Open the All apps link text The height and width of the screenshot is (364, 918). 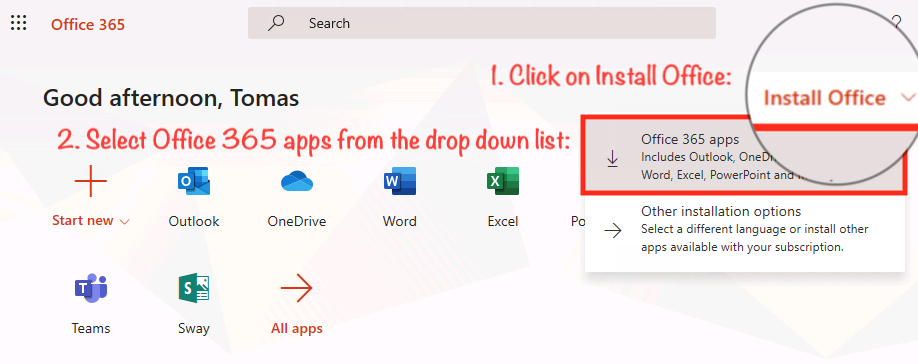click(297, 328)
